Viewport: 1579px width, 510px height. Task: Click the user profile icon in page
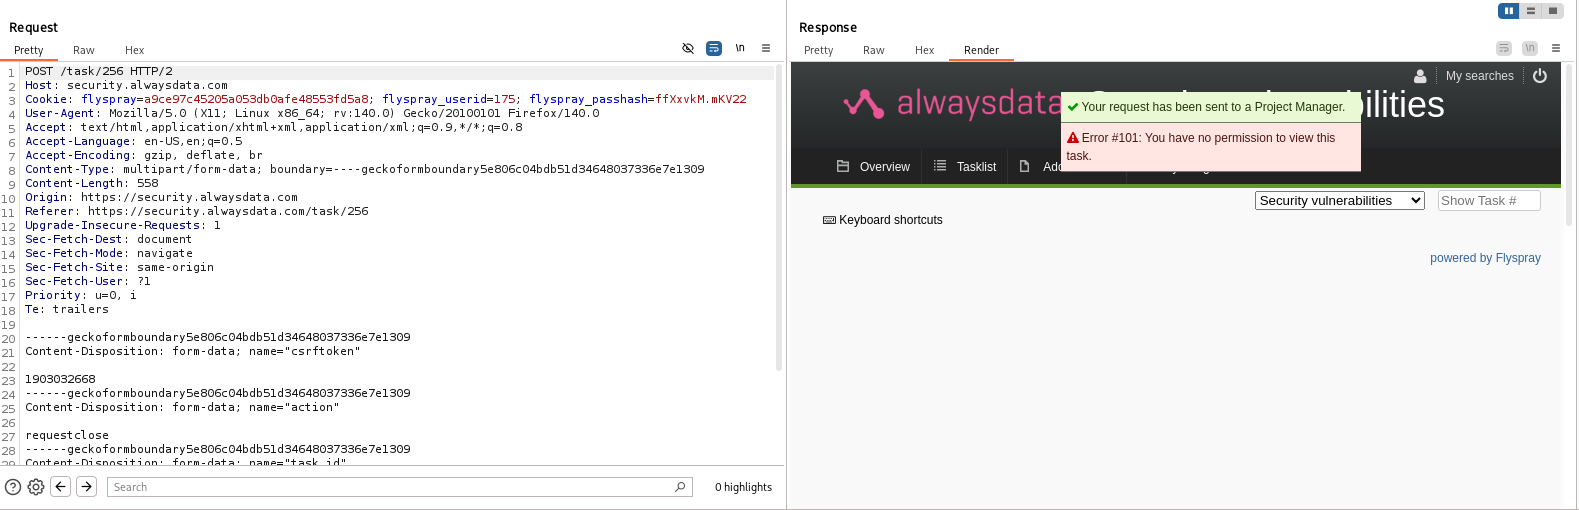click(x=1420, y=76)
